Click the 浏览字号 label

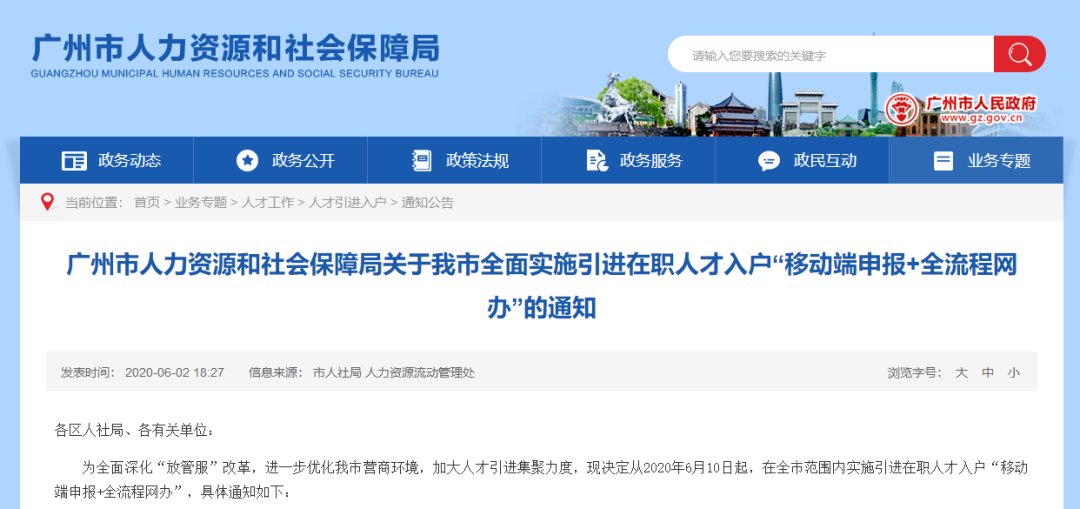[915, 373]
